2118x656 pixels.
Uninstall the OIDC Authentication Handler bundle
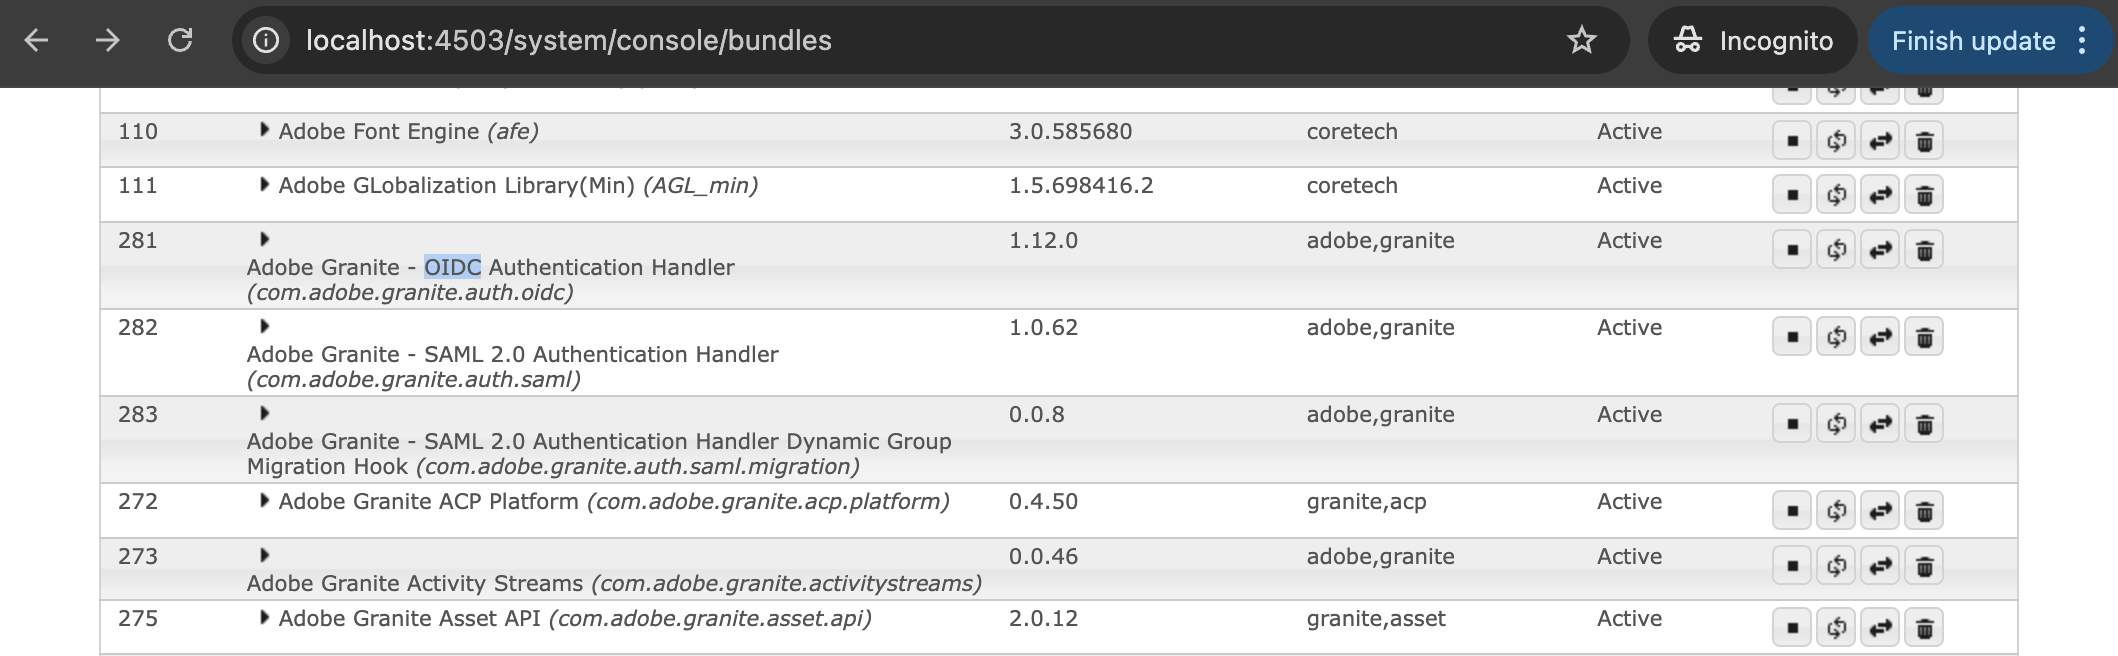coord(1924,250)
